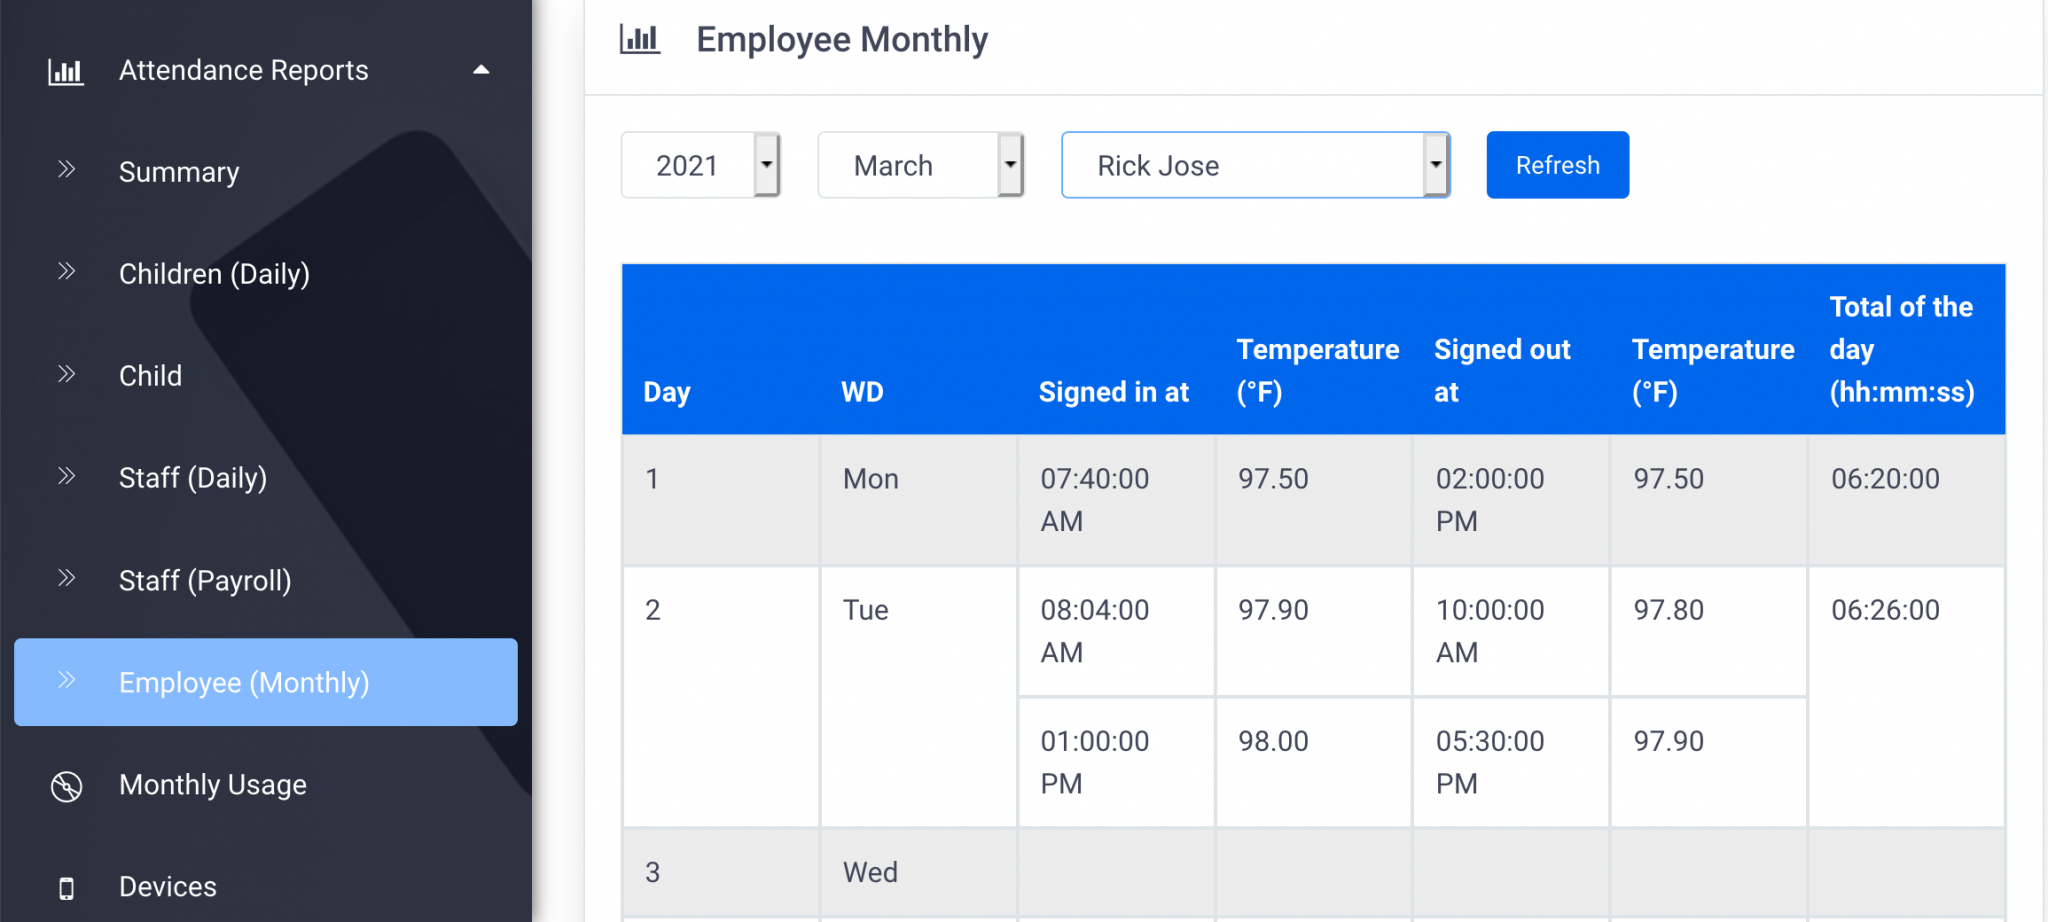
Task: Collapse the Attendance Reports section
Action: point(481,70)
